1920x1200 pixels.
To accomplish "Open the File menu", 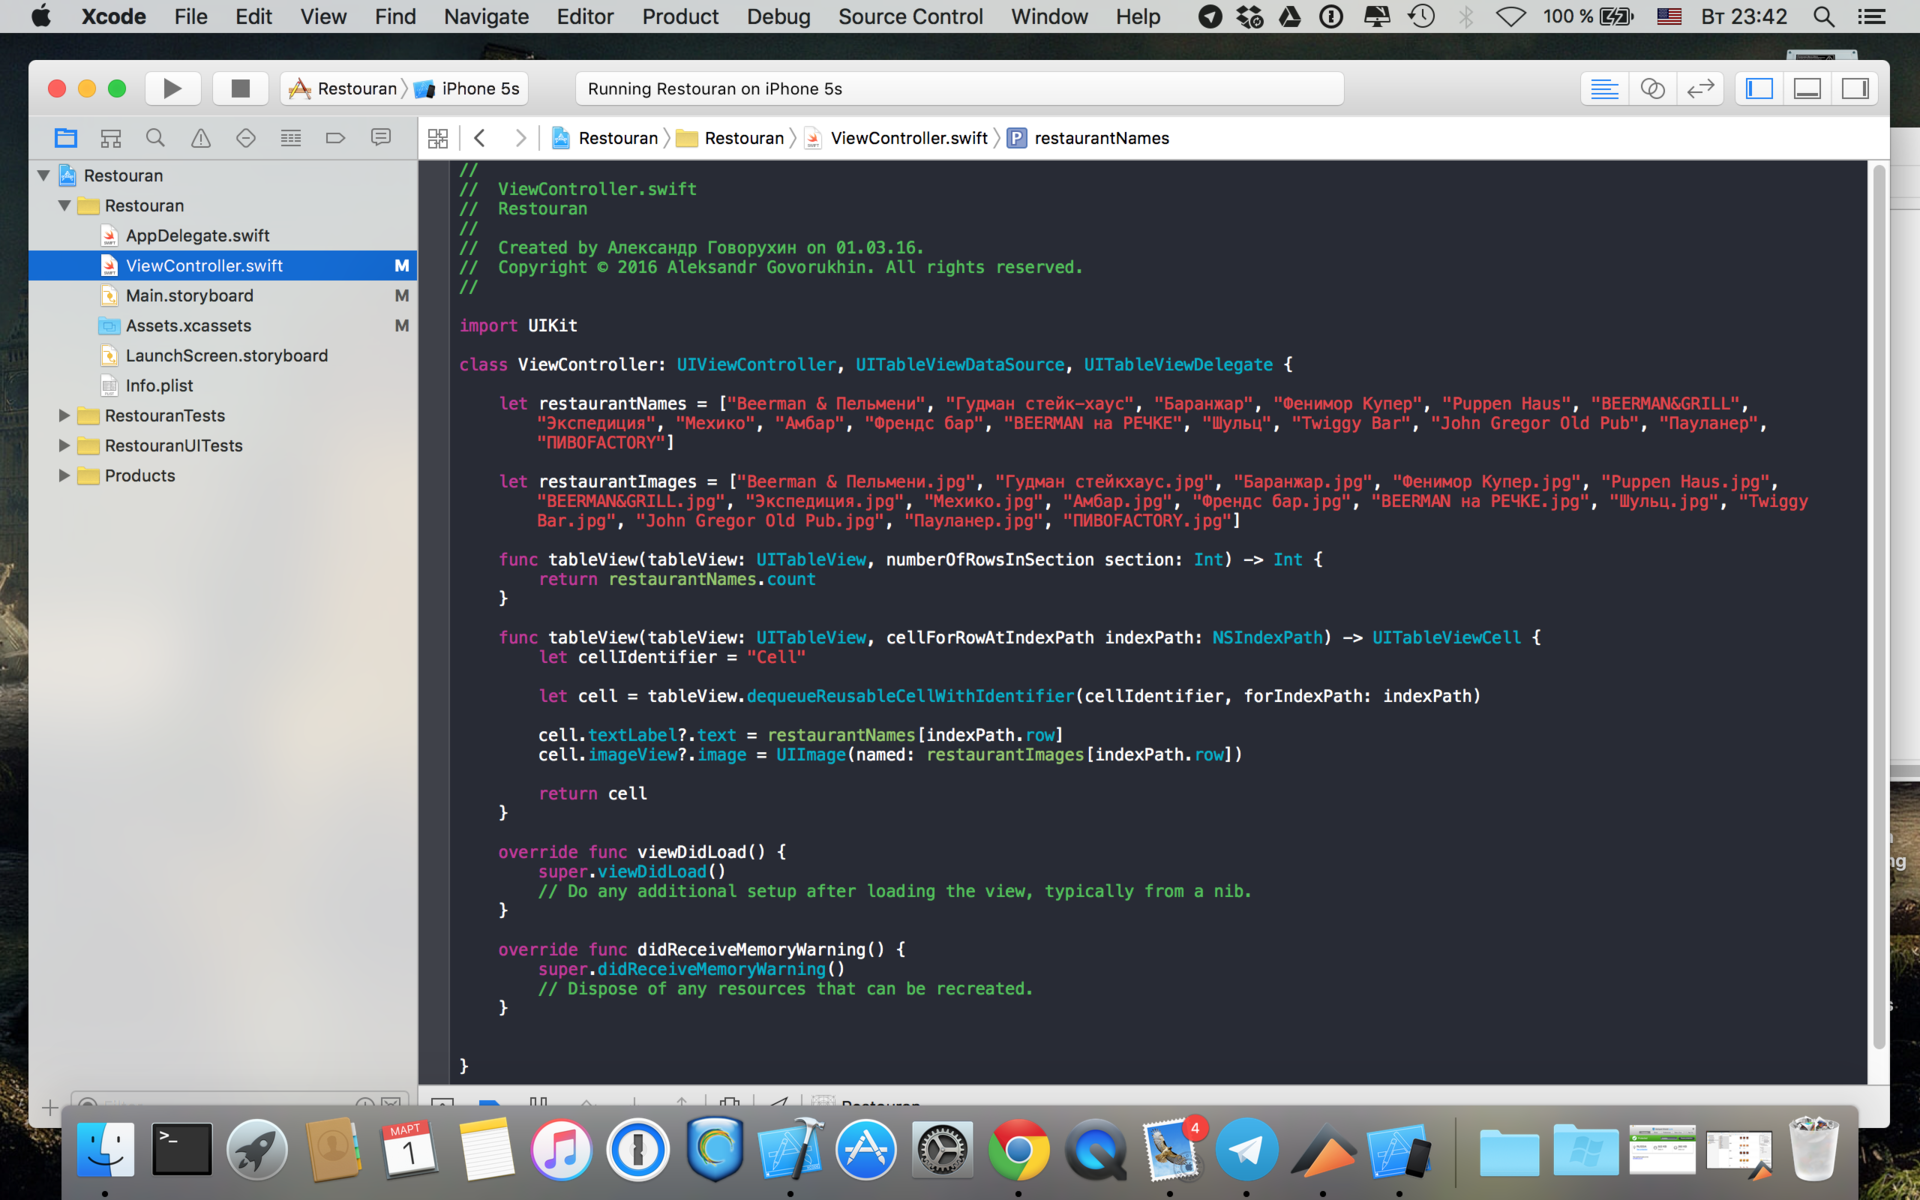I will 191,16.
